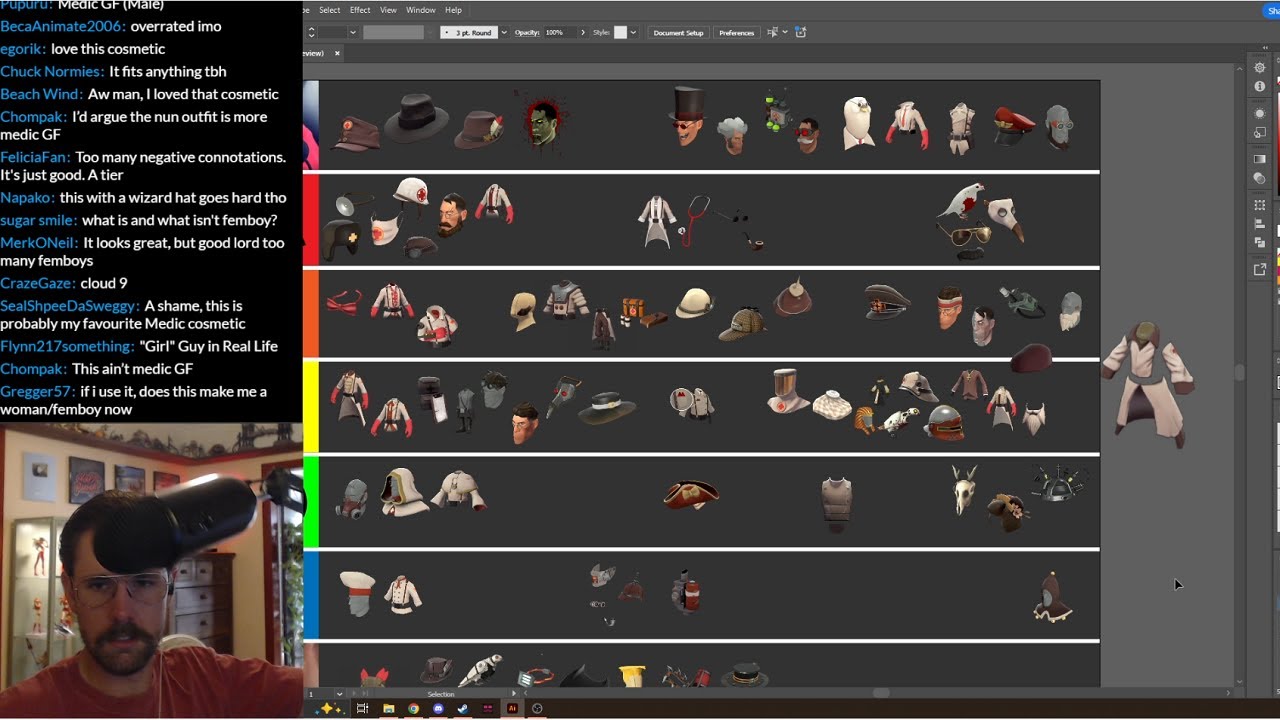The height and width of the screenshot is (720, 1280).
Task: Open the Gradient panel icon
Action: (x=1259, y=159)
